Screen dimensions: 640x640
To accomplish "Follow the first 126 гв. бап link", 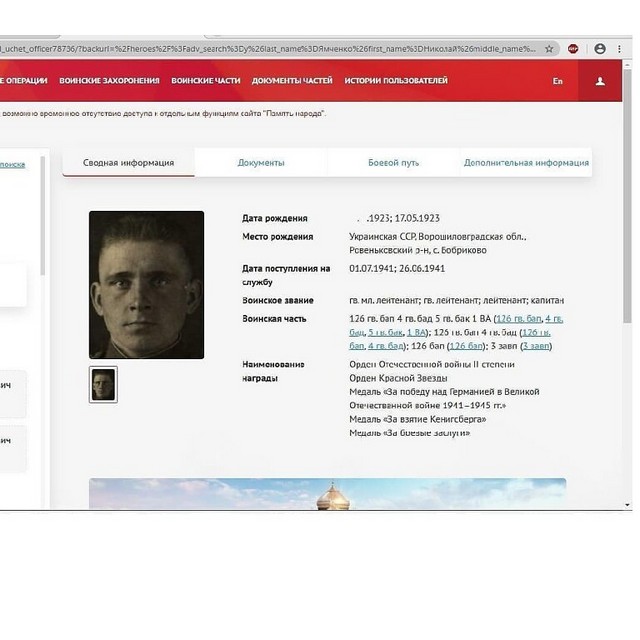I will 519,319.
